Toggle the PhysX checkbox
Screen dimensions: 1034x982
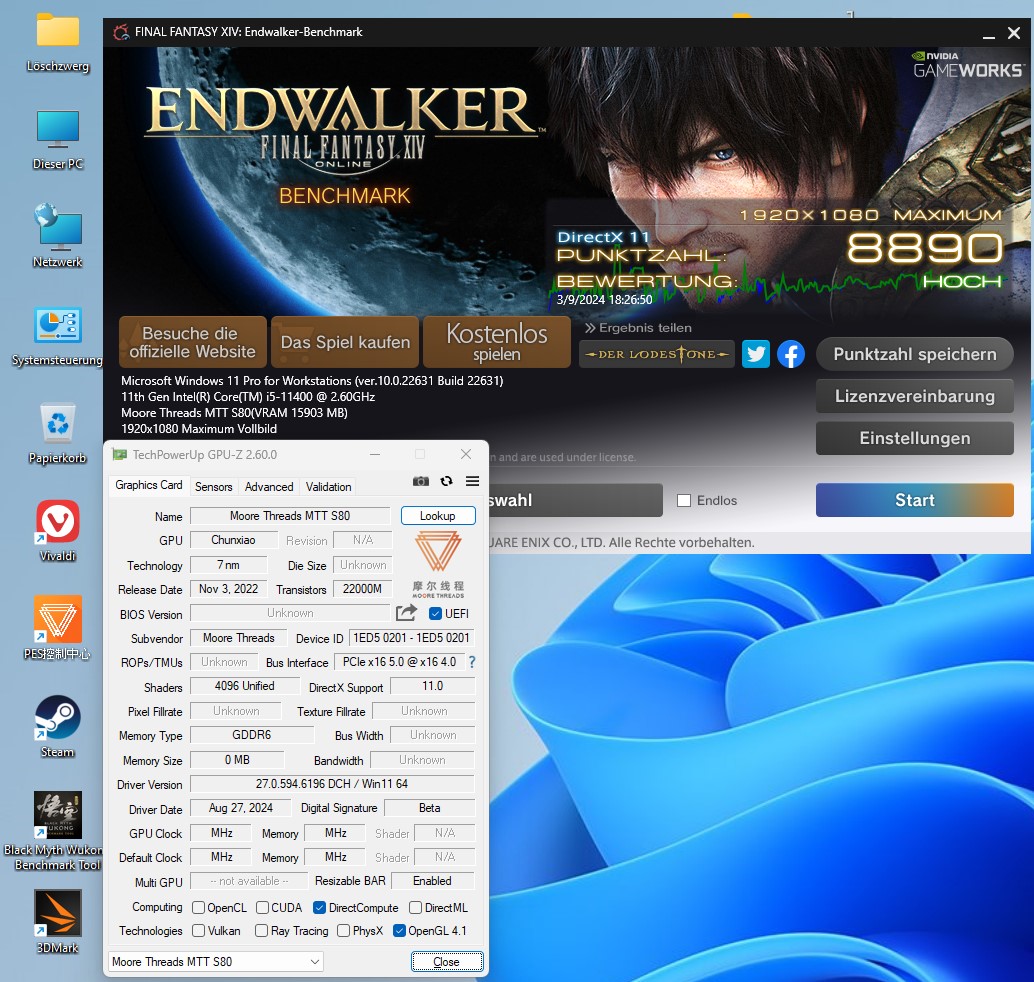344,931
